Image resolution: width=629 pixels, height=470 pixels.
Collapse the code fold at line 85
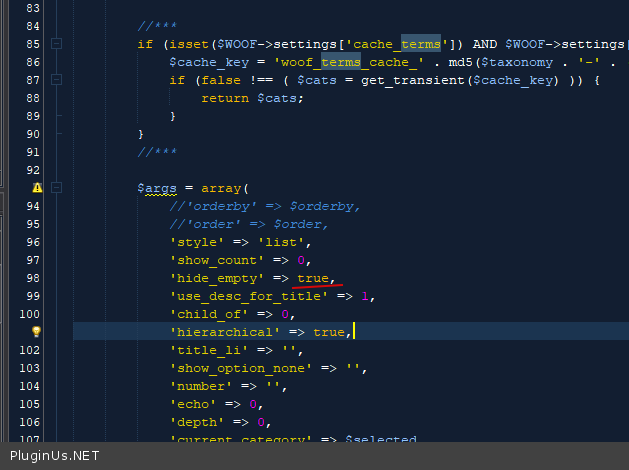(x=57, y=44)
